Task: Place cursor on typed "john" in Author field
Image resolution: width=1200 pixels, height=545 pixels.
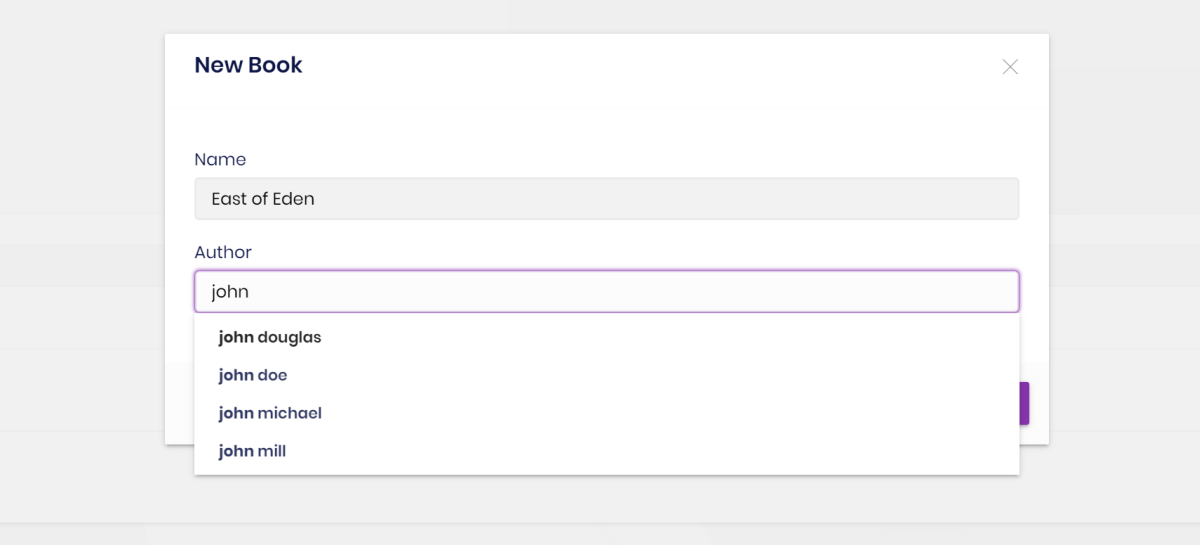Action: click(230, 292)
